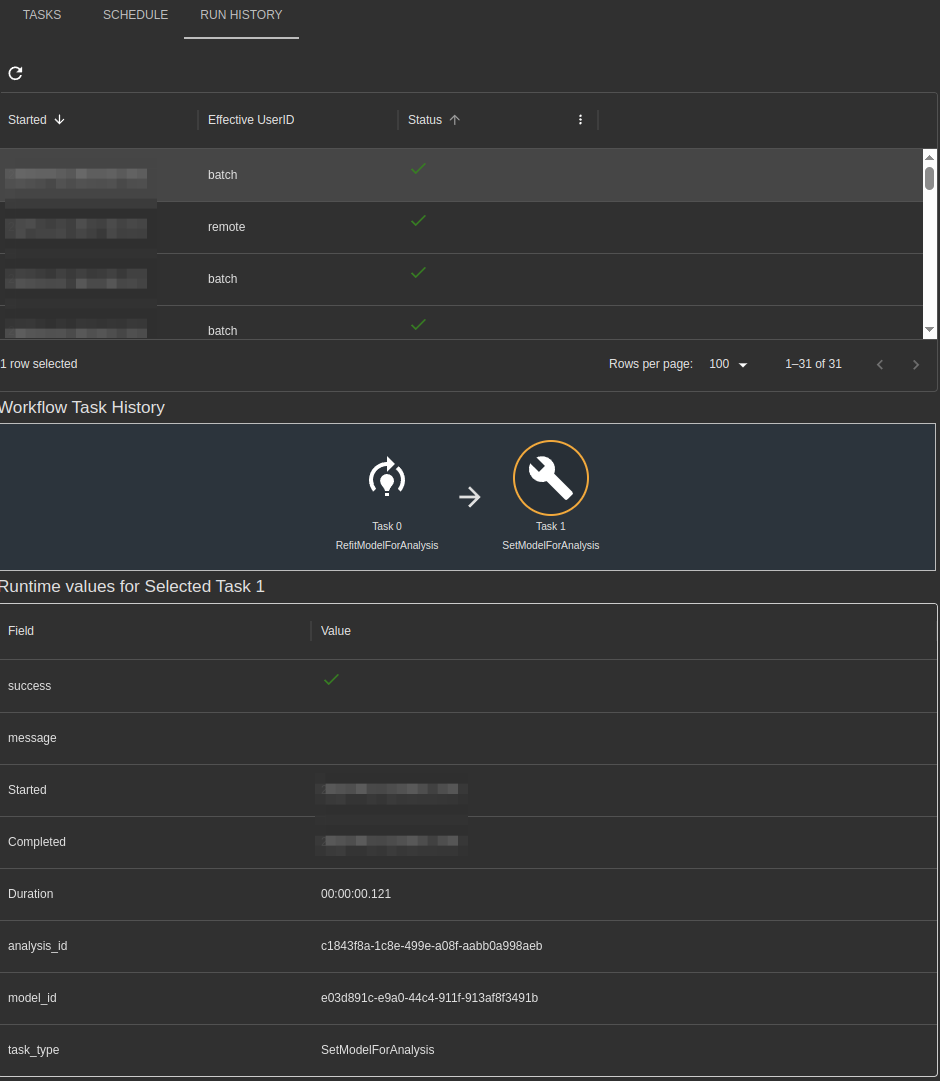Screen dimensions: 940x1081
Task: Open the Status column three-dot menu
Action: pyautogui.click(x=580, y=120)
